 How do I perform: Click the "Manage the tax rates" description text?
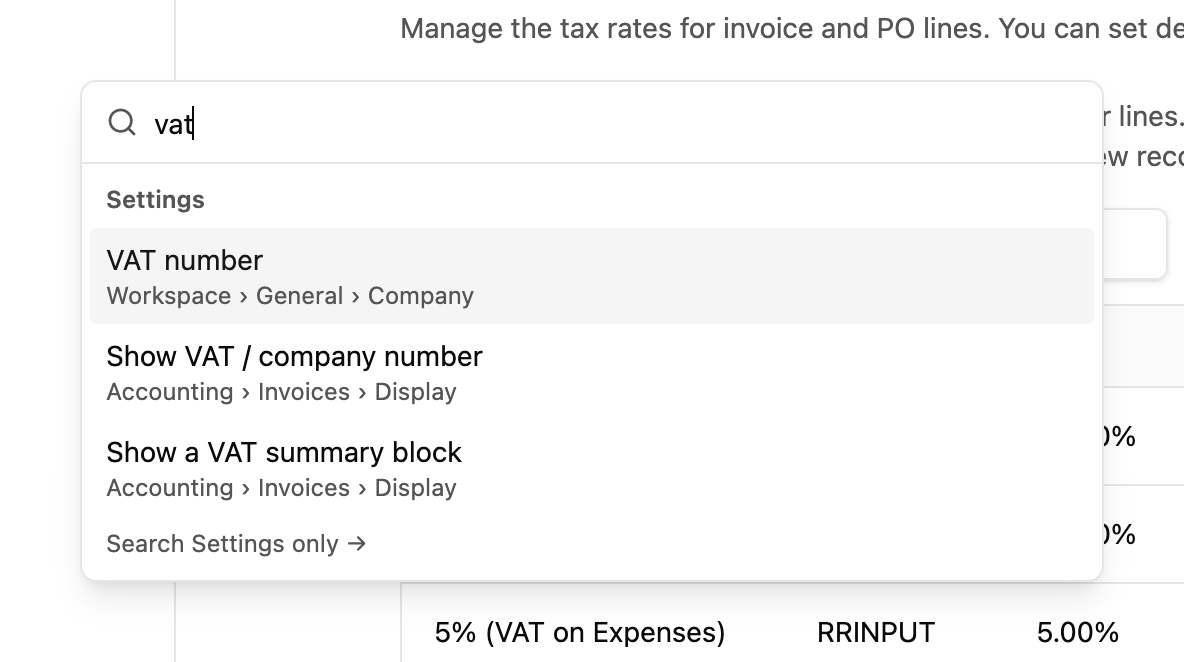pyautogui.click(x=791, y=29)
